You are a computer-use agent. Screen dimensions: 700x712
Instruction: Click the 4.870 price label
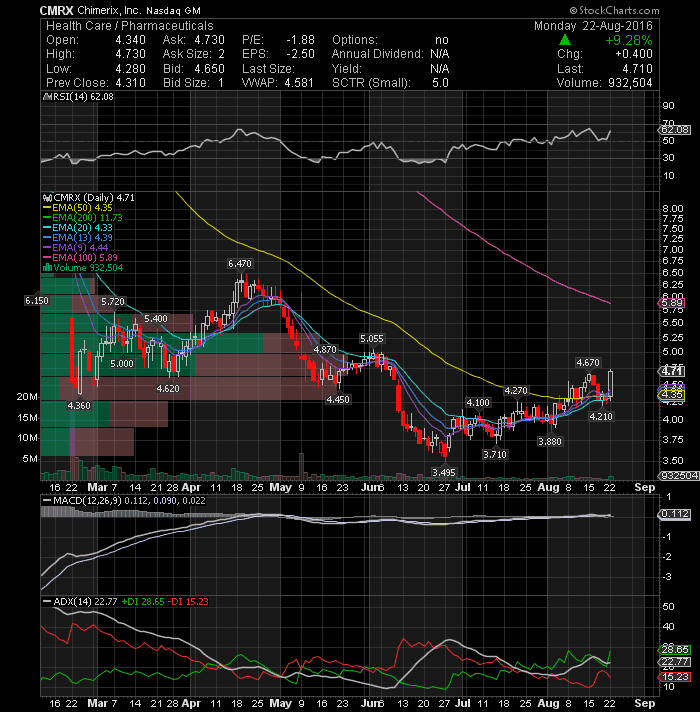325,349
